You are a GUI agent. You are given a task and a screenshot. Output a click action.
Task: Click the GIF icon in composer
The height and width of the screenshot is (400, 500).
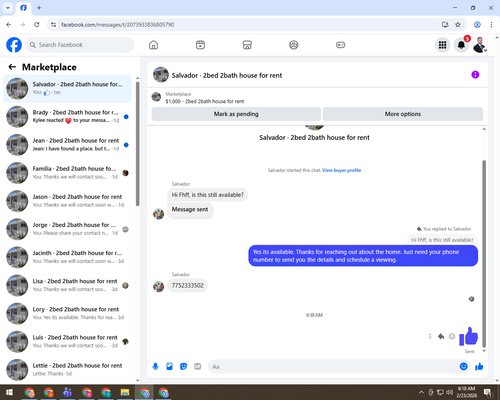(198, 367)
